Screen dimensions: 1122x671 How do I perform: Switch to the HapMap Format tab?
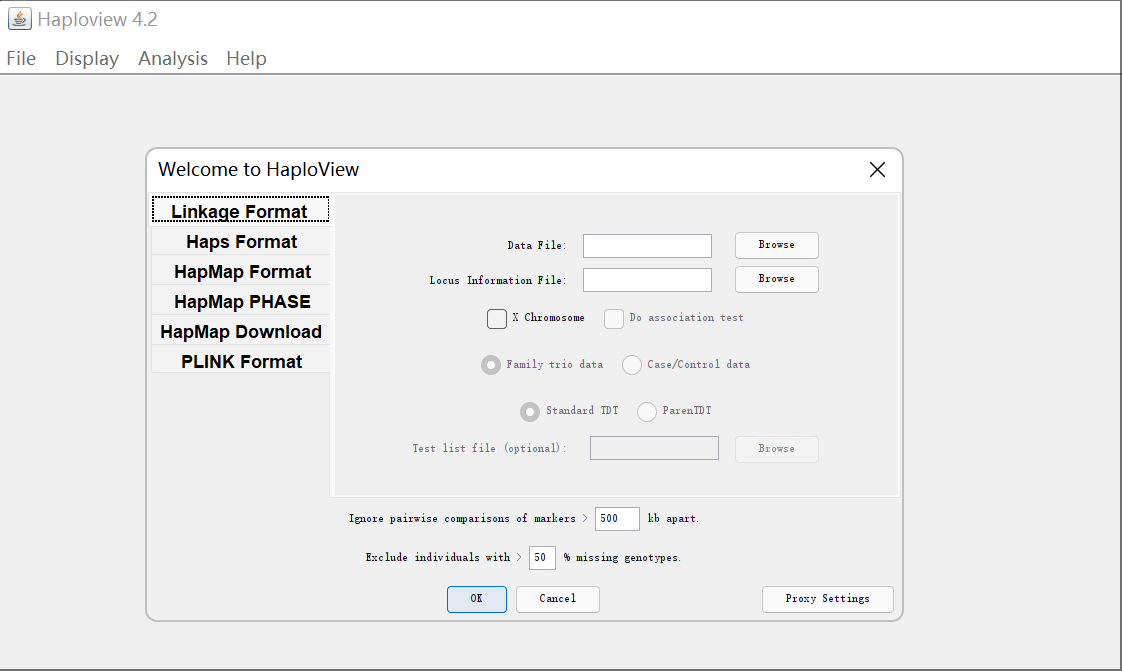[241, 272]
